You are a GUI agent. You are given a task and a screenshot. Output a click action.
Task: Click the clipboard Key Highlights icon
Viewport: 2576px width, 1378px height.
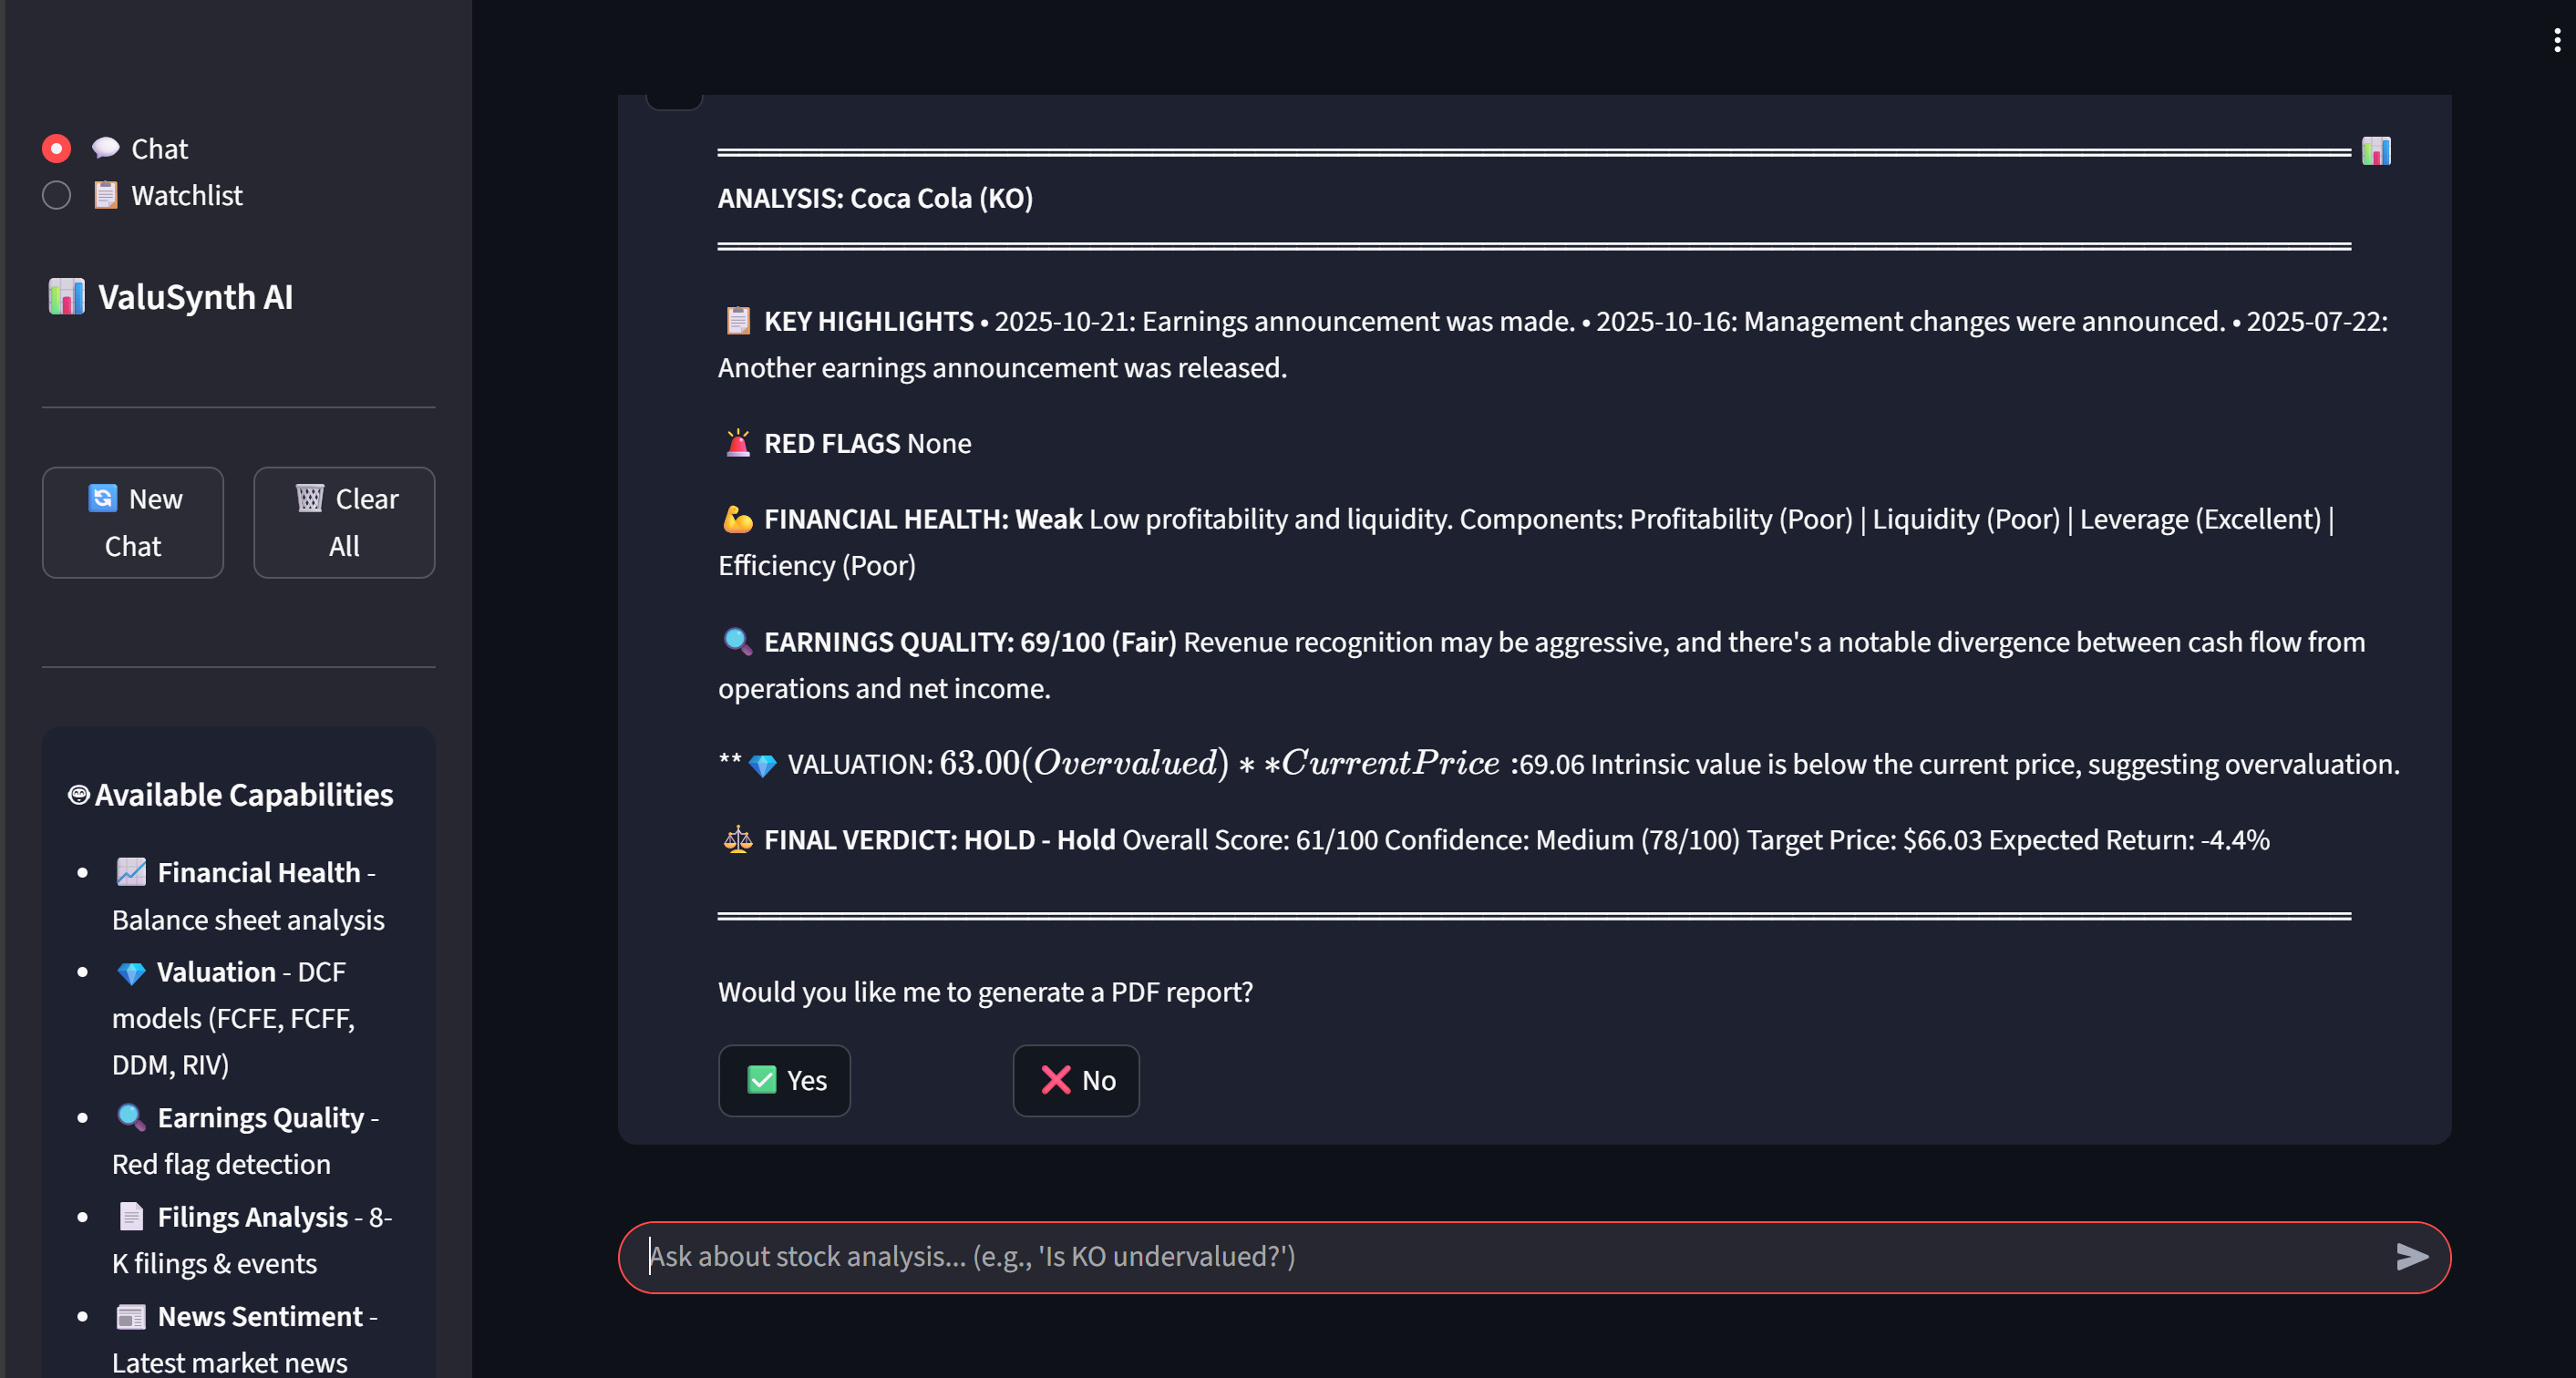pyautogui.click(x=737, y=321)
